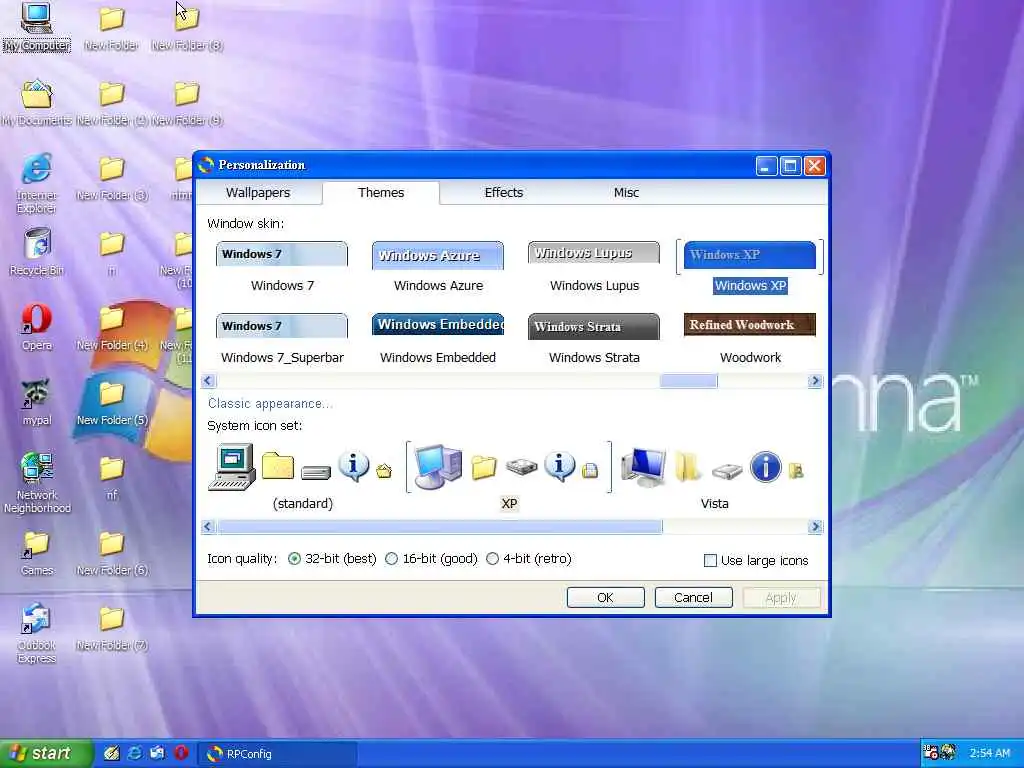Click window skin scrollbar thumb
This screenshot has height=768, width=1024.
(x=688, y=381)
